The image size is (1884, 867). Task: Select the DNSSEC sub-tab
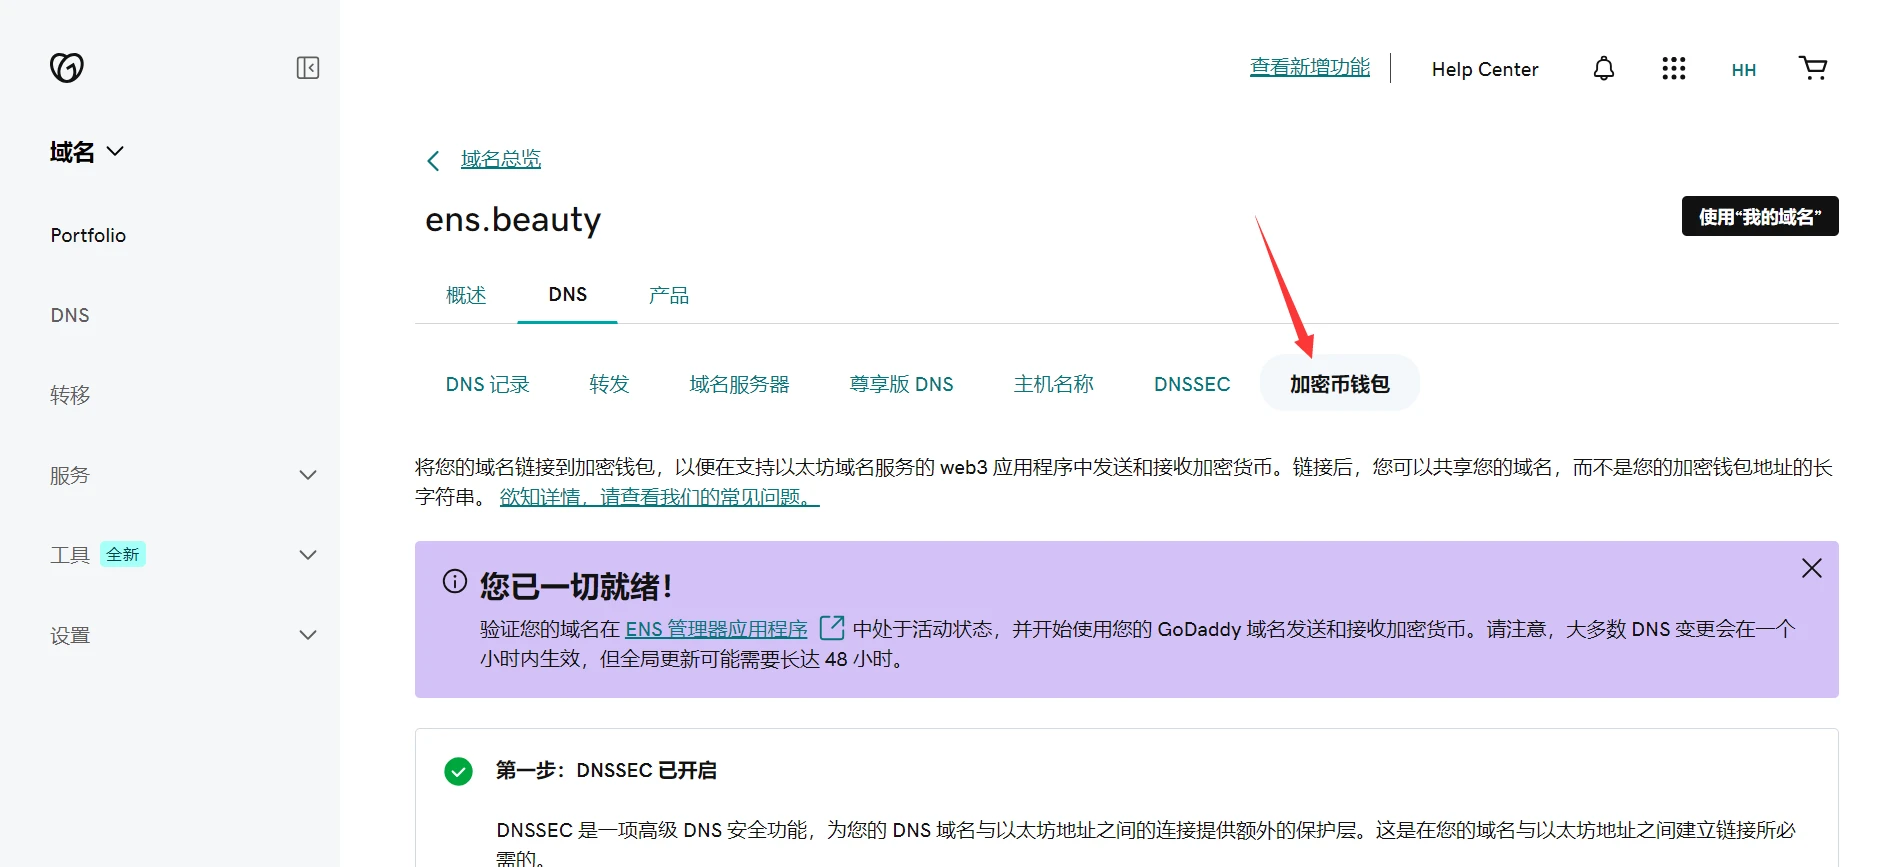[x=1191, y=384]
